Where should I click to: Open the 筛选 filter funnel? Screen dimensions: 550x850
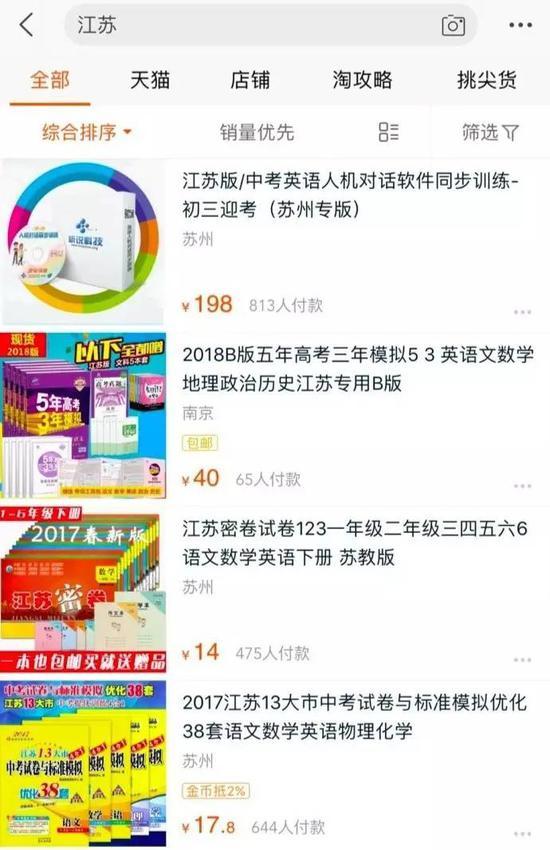click(490, 132)
